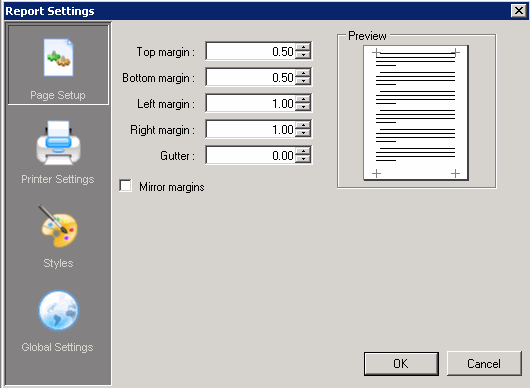Close the Report Settings dialog

pos(519,11)
